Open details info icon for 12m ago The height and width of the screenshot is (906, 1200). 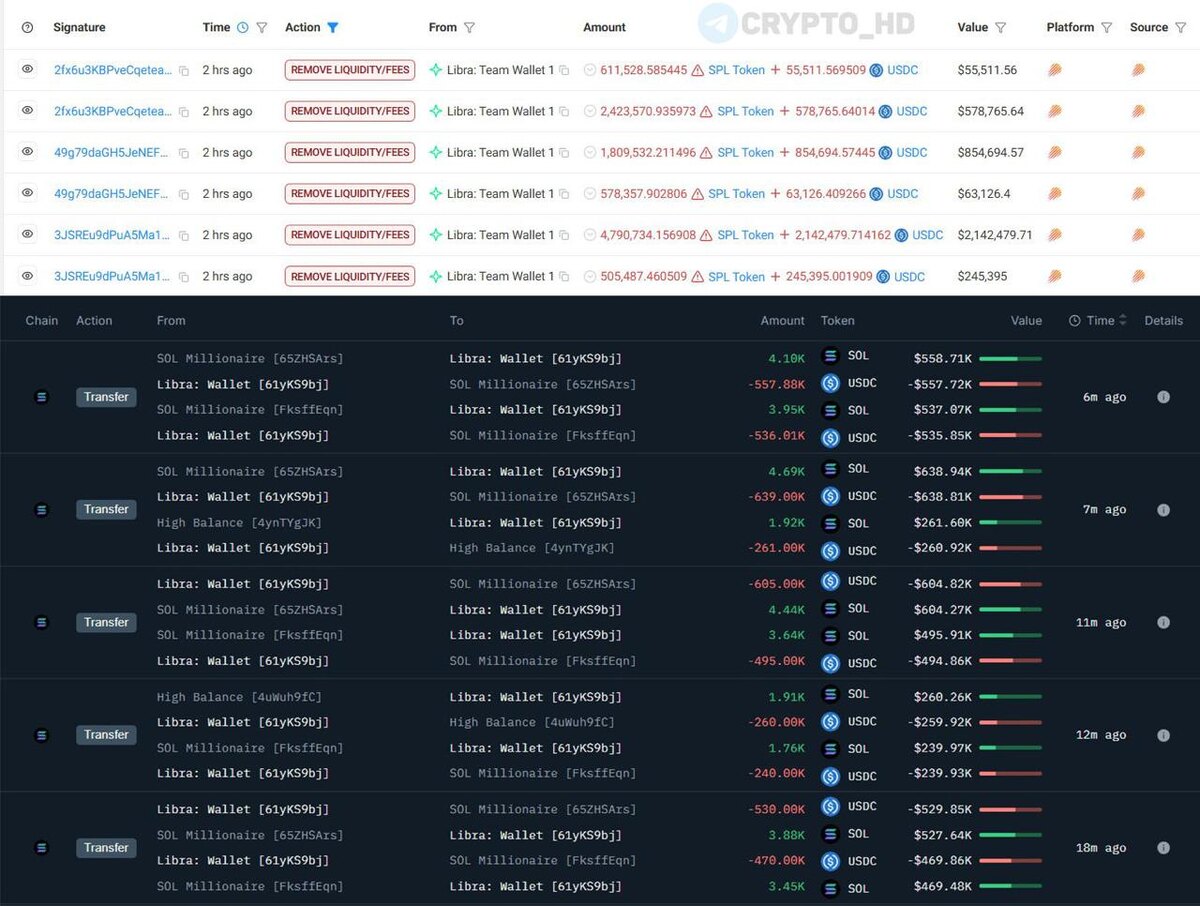1163,735
